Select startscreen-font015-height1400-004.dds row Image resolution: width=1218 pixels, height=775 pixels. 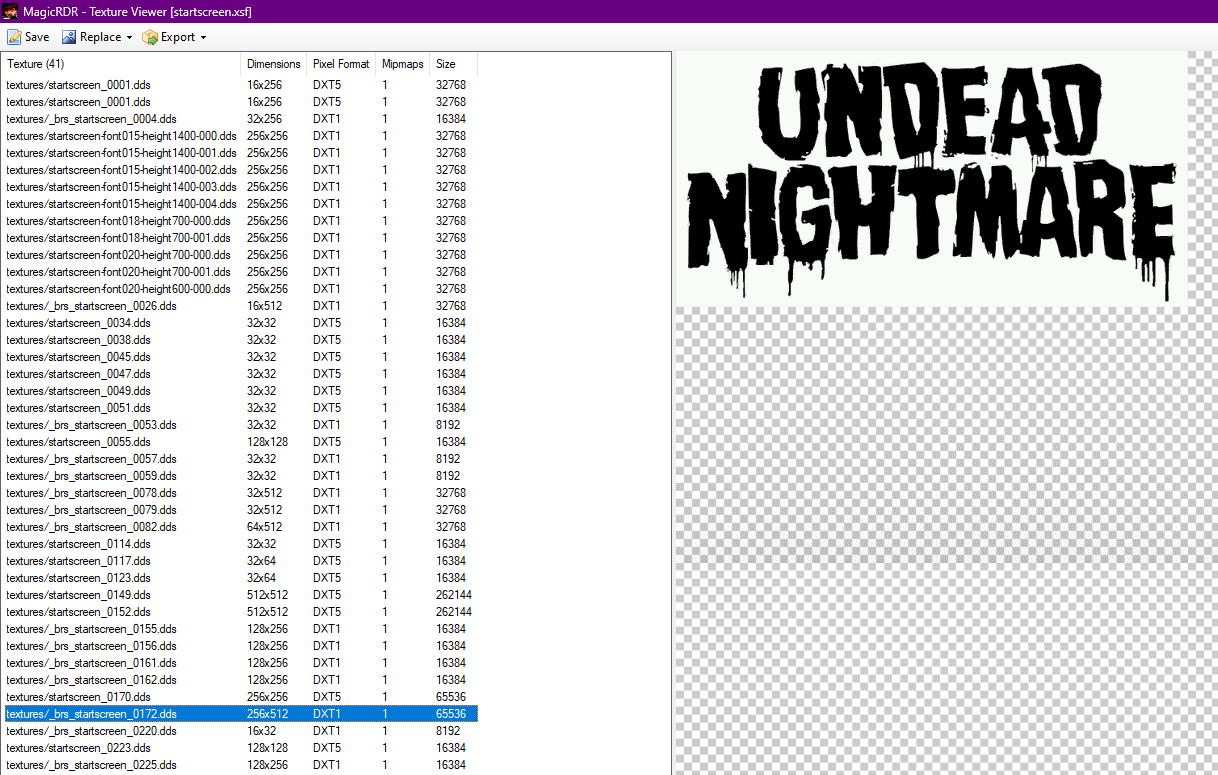[x=240, y=203]
